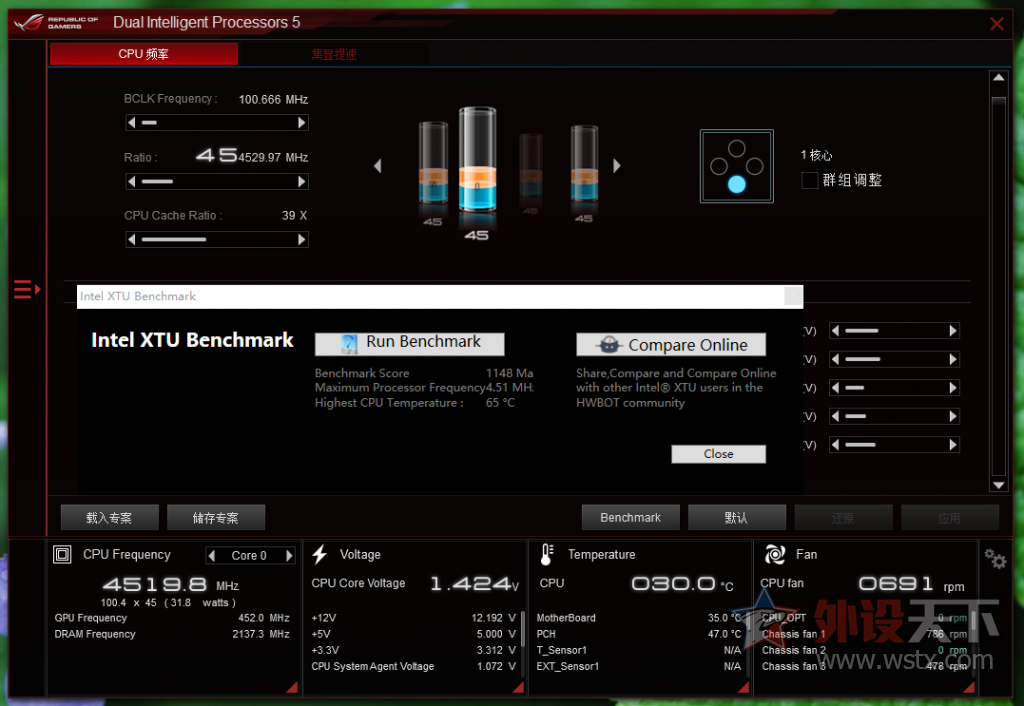Click the GPU Frequency value "452.0 MHz"
The image size is (1024, 706).
click(263, 618)
